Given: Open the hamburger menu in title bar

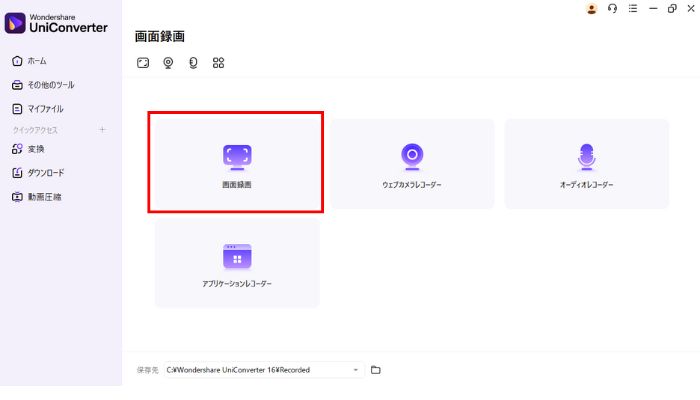Looking at the screenshot, I should coord(633,8).
